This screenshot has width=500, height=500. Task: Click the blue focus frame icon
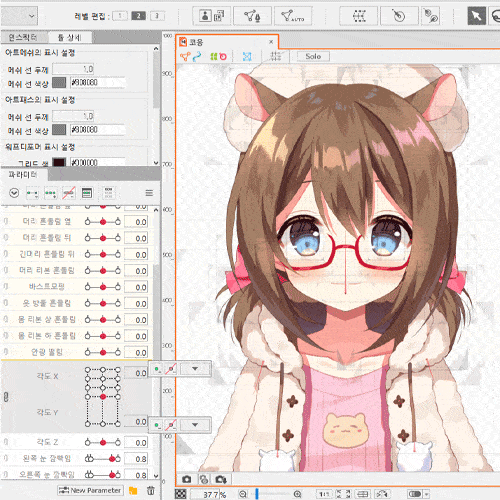pyautogui.click(x=247, y=57)
